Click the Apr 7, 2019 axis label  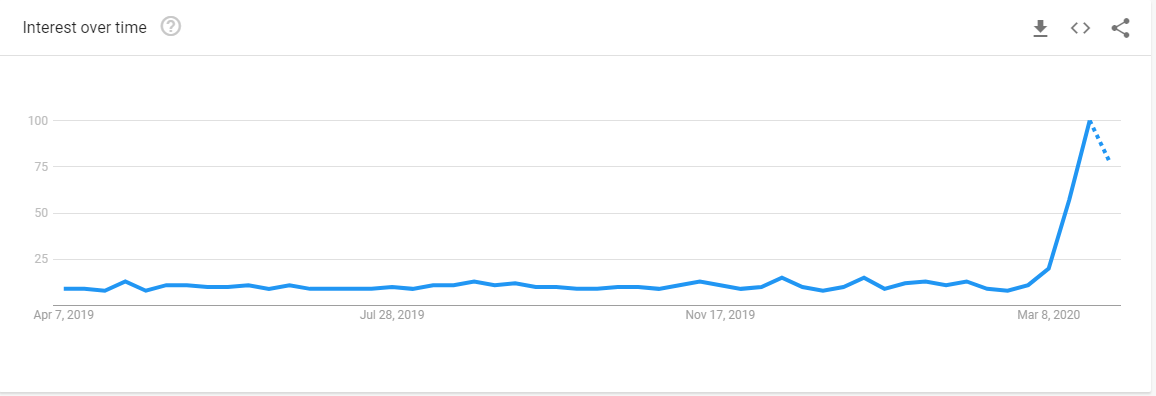[63, 315]
